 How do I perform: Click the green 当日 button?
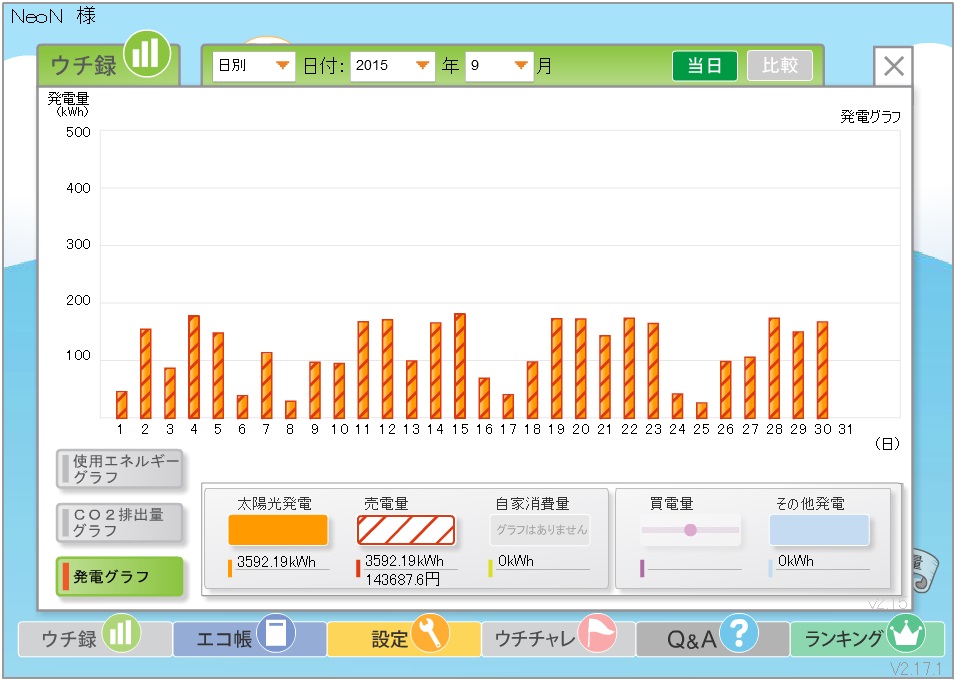pos(705,65)
